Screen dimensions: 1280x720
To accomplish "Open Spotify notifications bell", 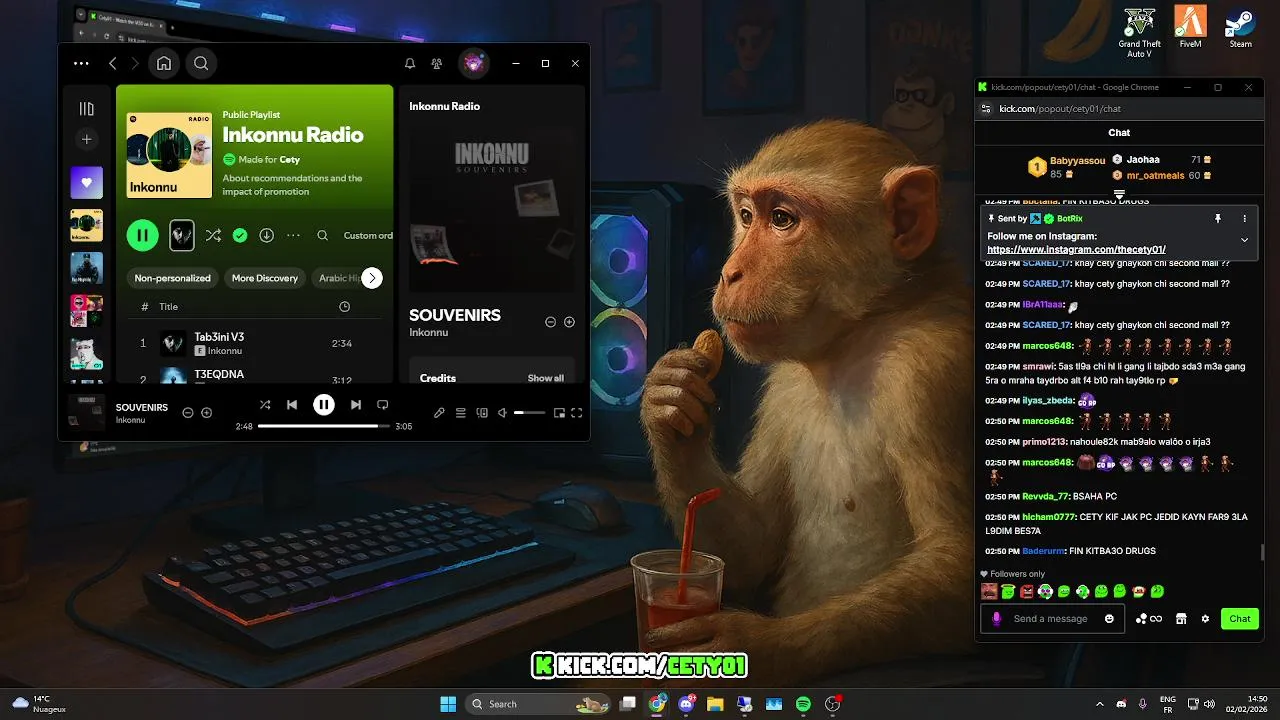I will click(x=410, y=63).
